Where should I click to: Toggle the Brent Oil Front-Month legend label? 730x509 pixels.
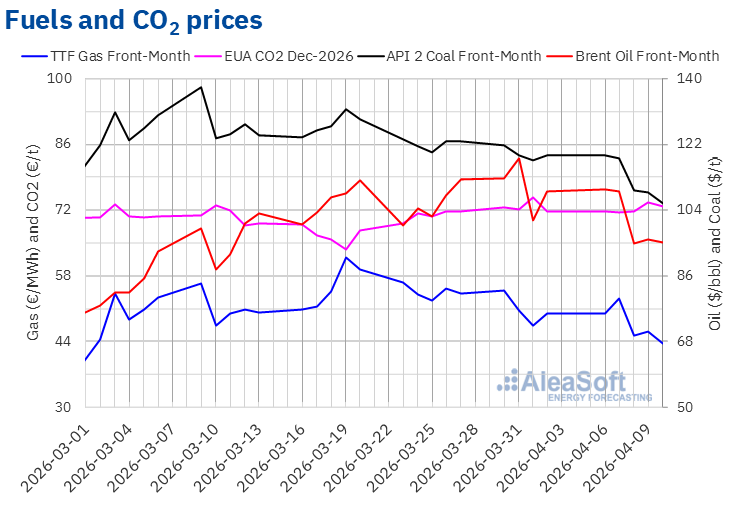[x=646, y=56]
